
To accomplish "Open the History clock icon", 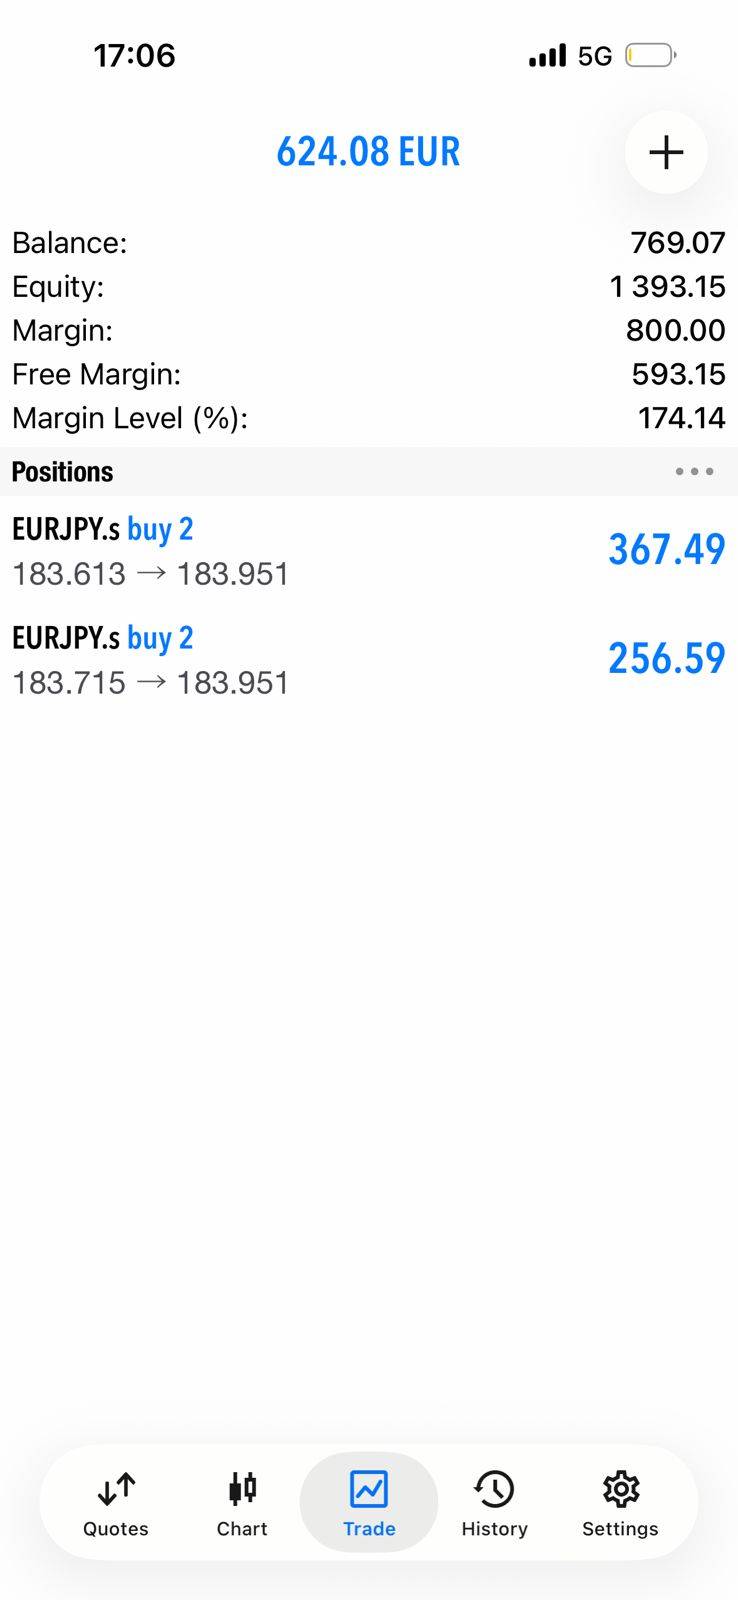I will (494, 1489).
